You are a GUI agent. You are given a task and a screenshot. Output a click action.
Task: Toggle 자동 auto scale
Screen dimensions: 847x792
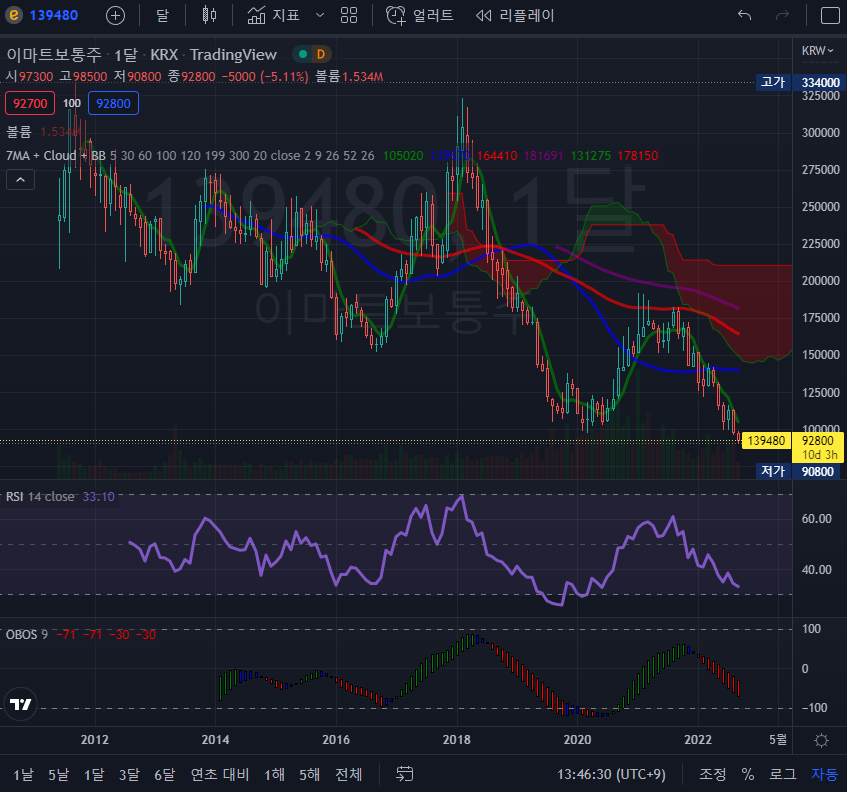824,774
